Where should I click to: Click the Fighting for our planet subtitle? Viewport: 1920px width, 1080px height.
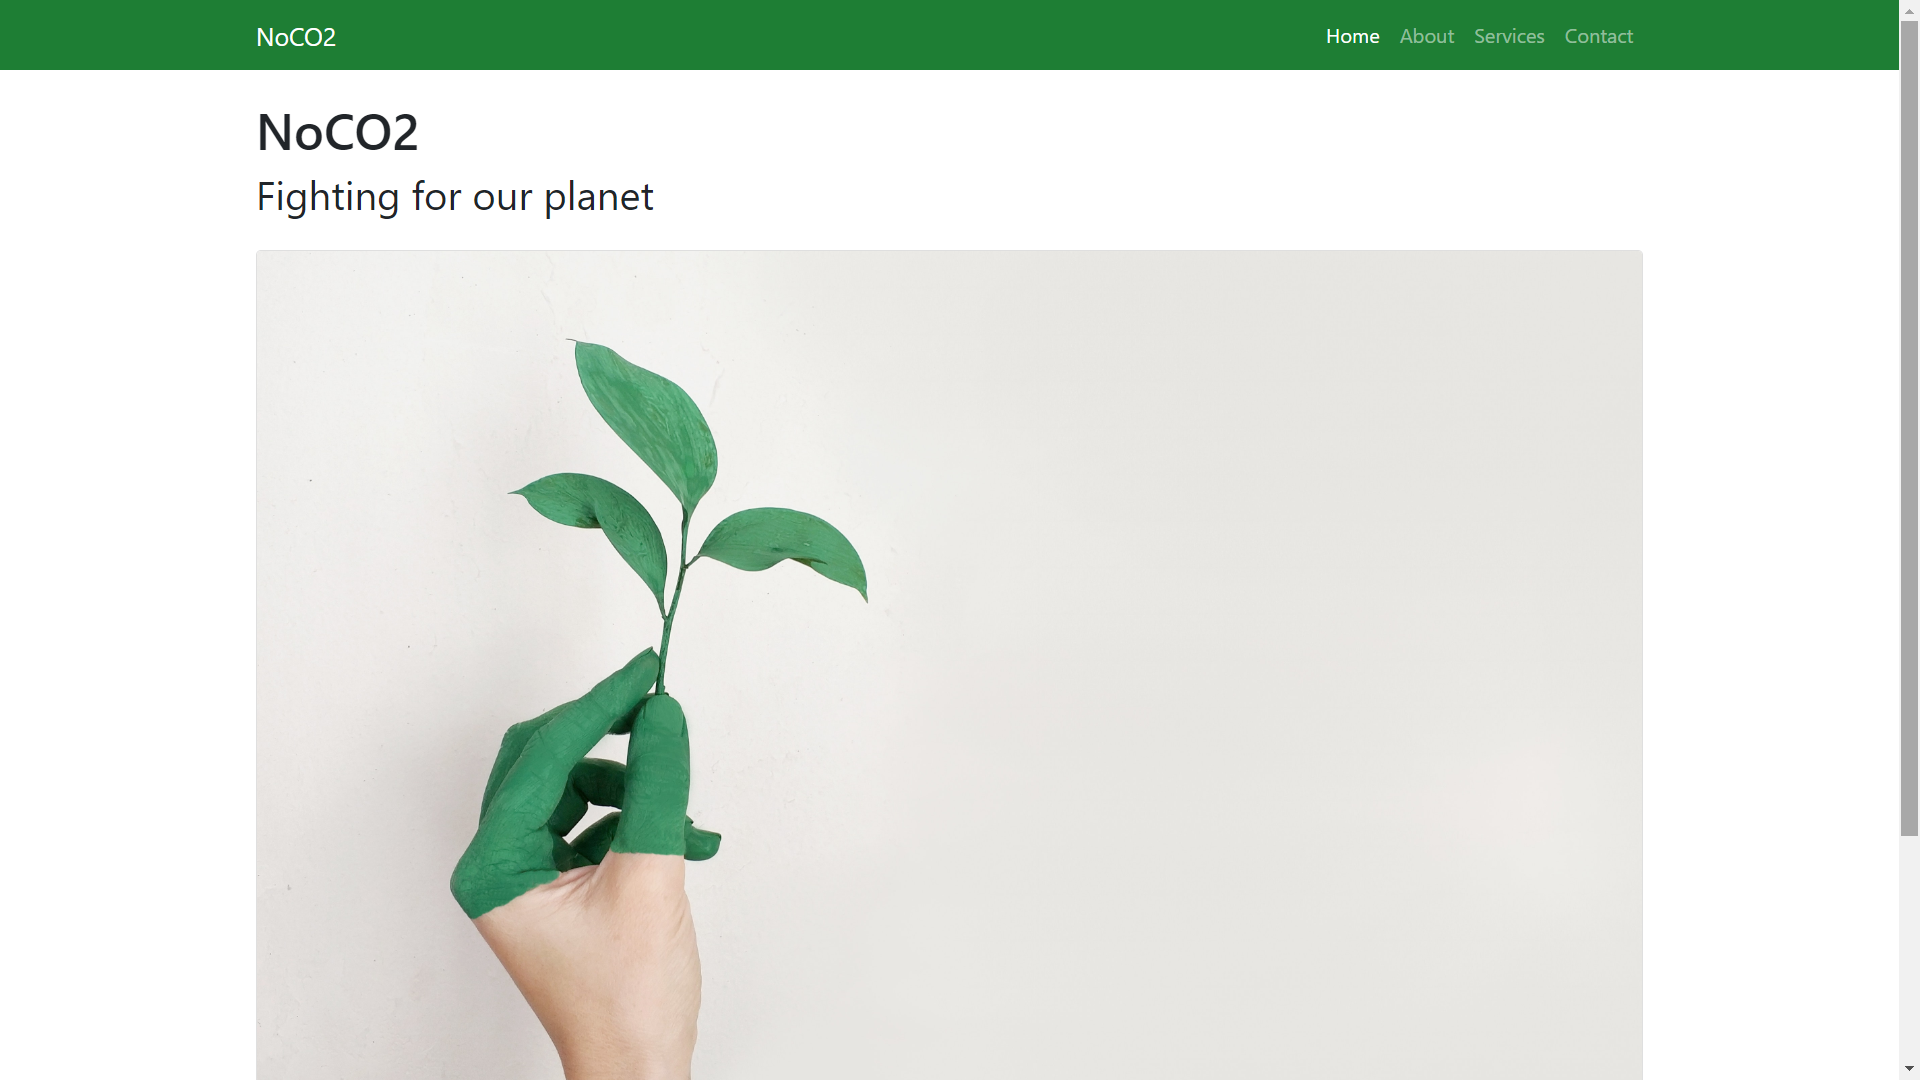click(455, 196)
